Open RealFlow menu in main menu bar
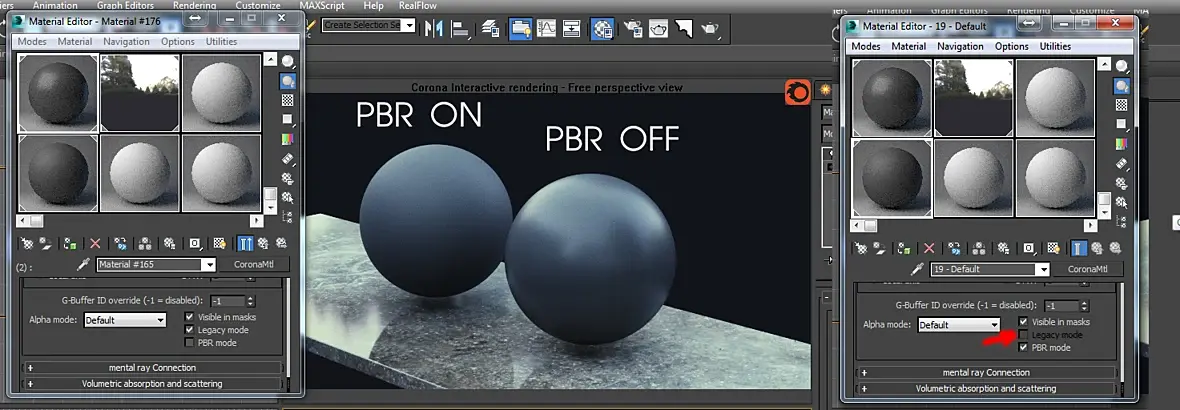This screenshot has height=410, width=1180. tap(418, 5)
